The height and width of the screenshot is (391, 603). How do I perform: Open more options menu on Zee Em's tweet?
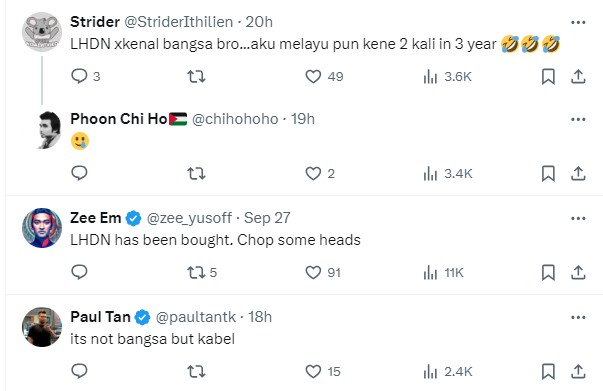(578, 218)
